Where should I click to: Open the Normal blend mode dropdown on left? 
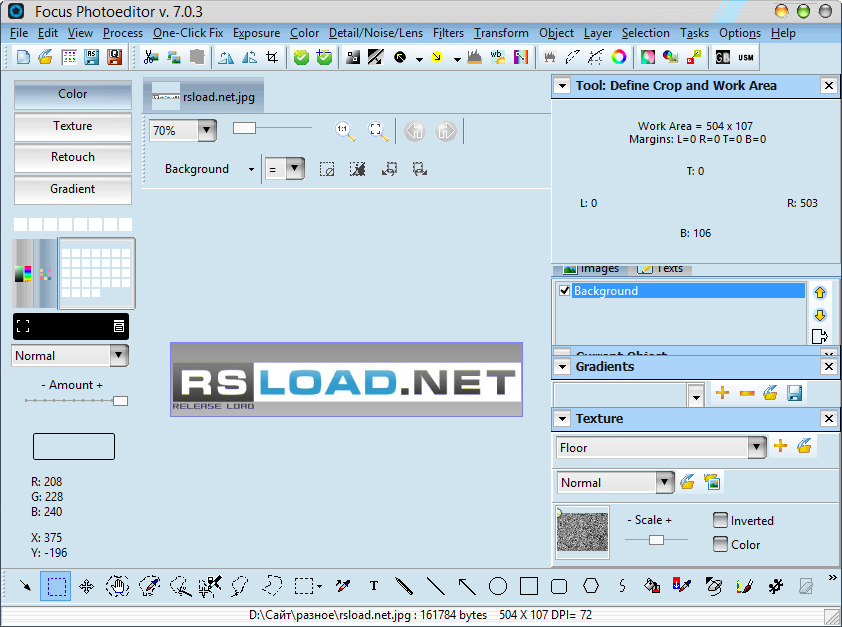click(119, 355)
